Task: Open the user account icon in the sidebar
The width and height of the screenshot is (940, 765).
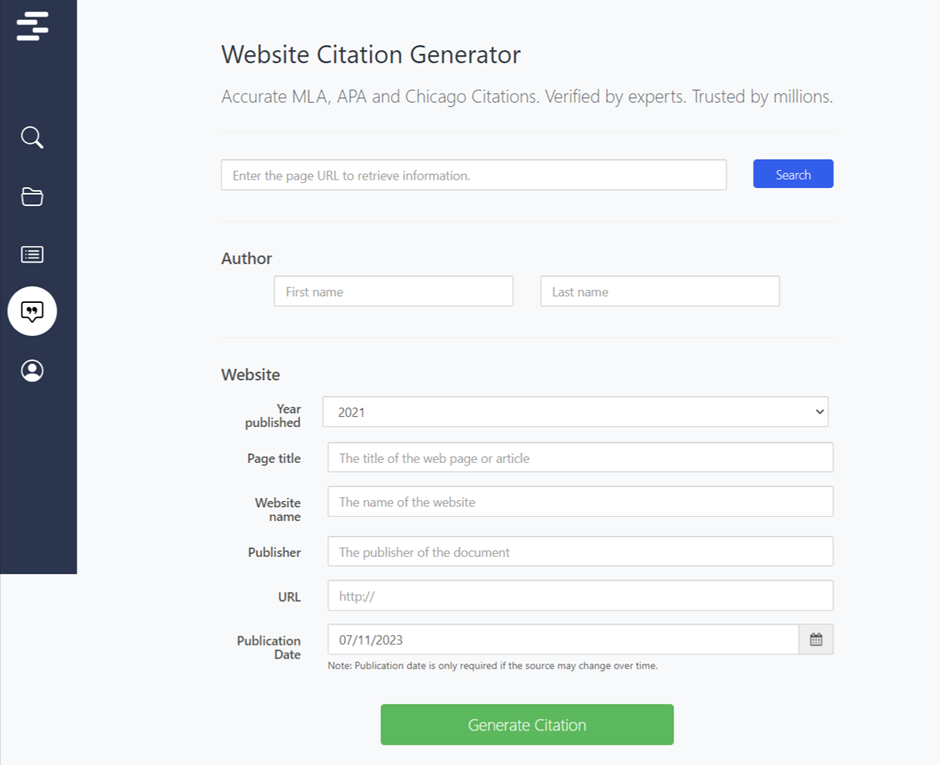Action: [x=31, y=370]
